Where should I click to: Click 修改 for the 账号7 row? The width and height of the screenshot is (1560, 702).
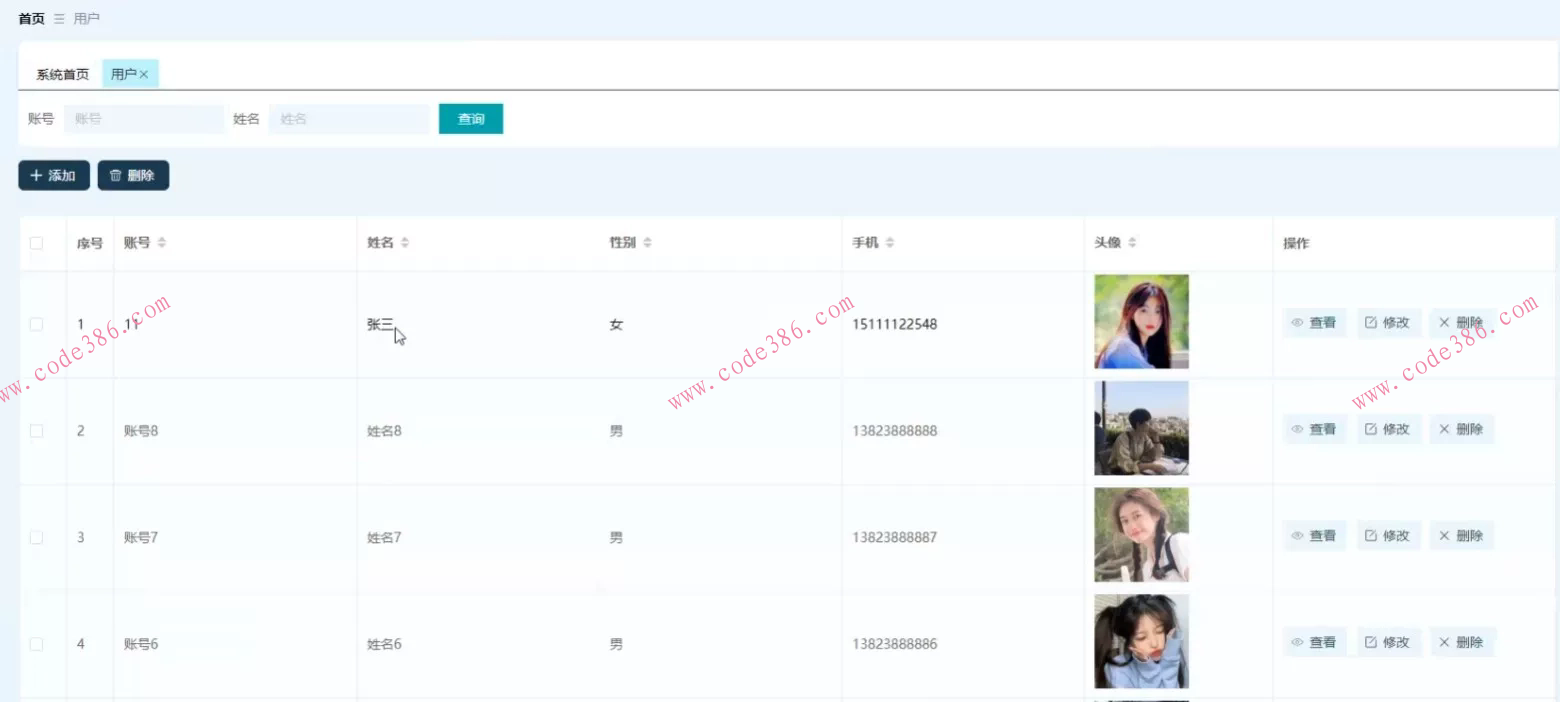[1389, 536]
